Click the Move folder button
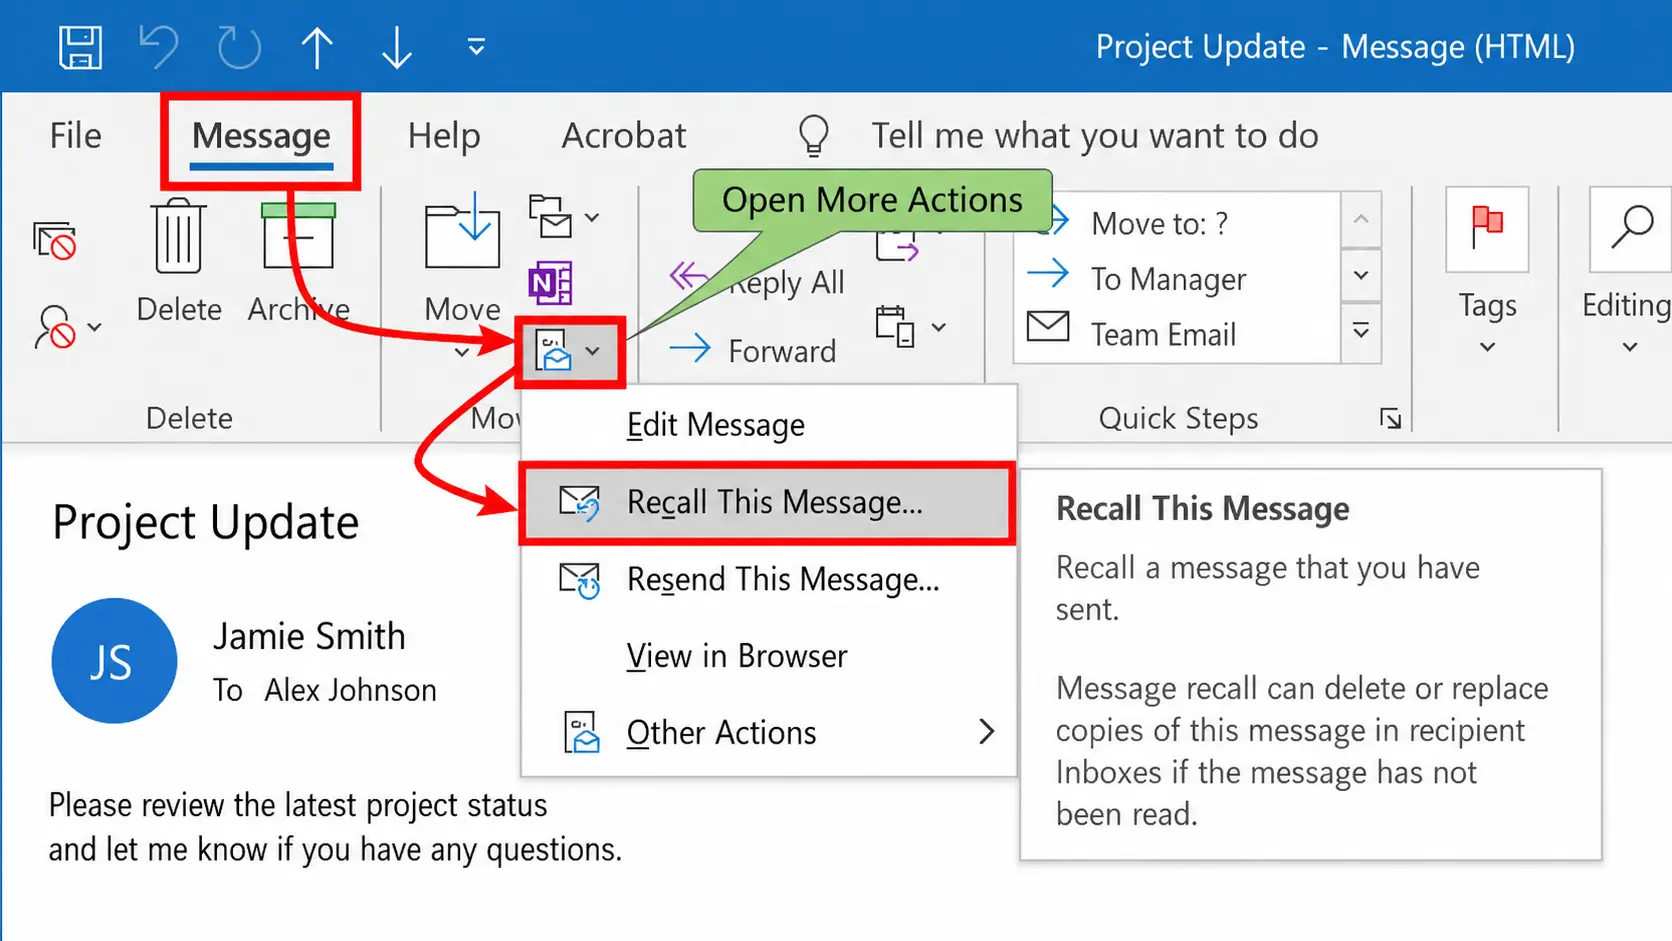Screen dimensions: 1672x941 coord(462,257)
